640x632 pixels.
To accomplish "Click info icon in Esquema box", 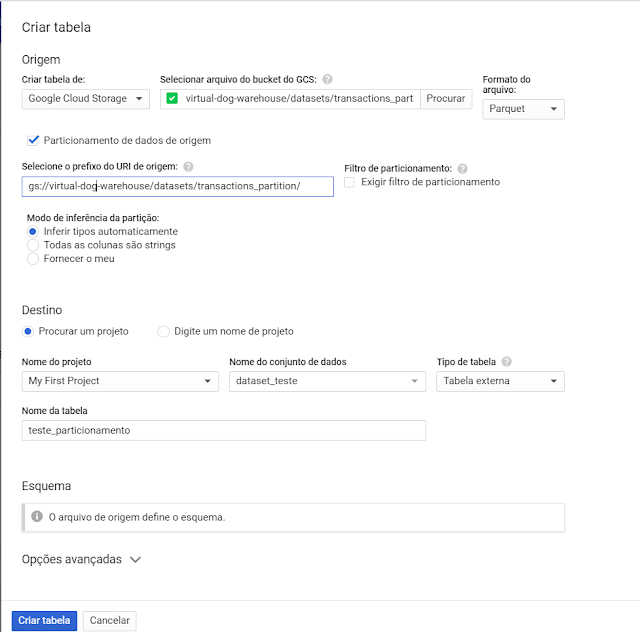I will point(37,516).
